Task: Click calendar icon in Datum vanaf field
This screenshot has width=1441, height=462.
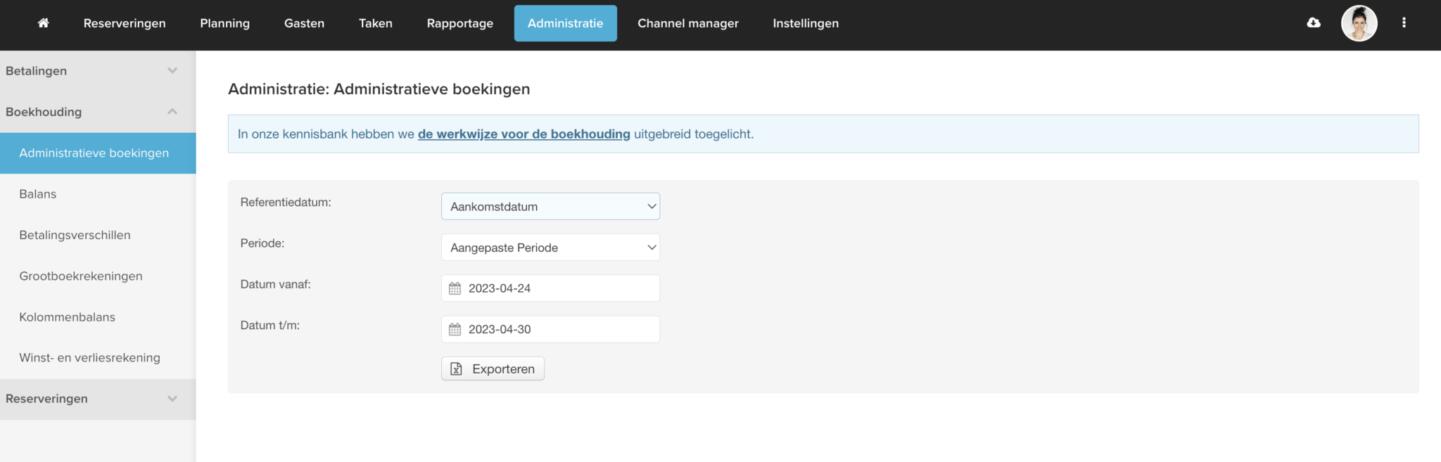Action: (455, 289)
